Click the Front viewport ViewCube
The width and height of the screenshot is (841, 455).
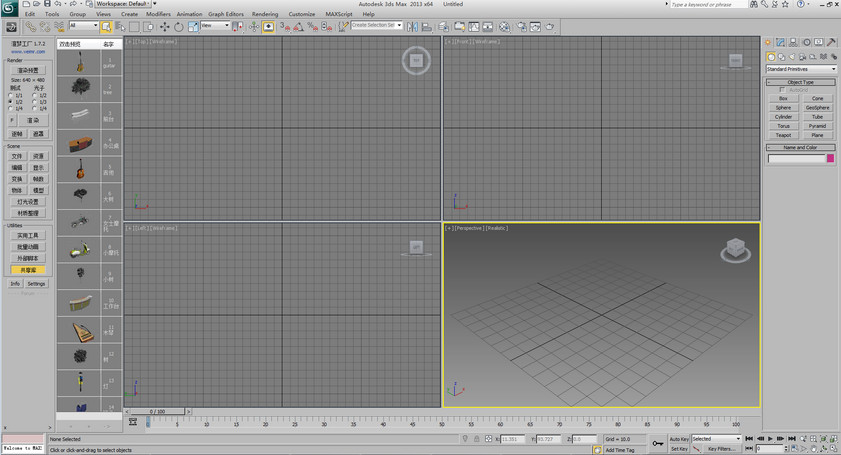(736, 61)
